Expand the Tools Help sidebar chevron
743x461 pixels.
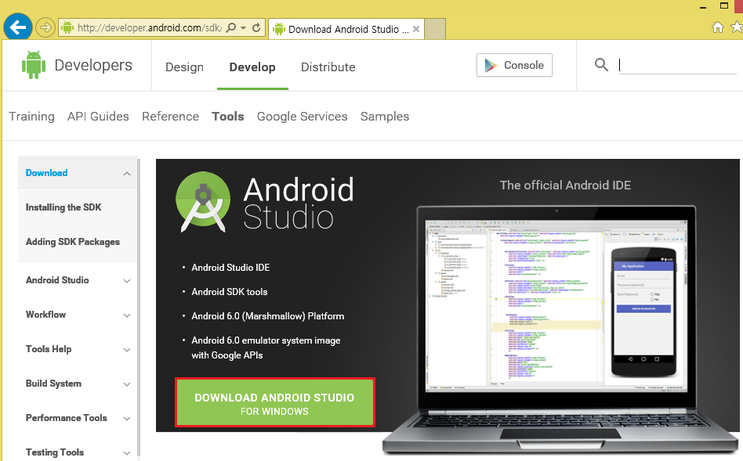(127, 350)
